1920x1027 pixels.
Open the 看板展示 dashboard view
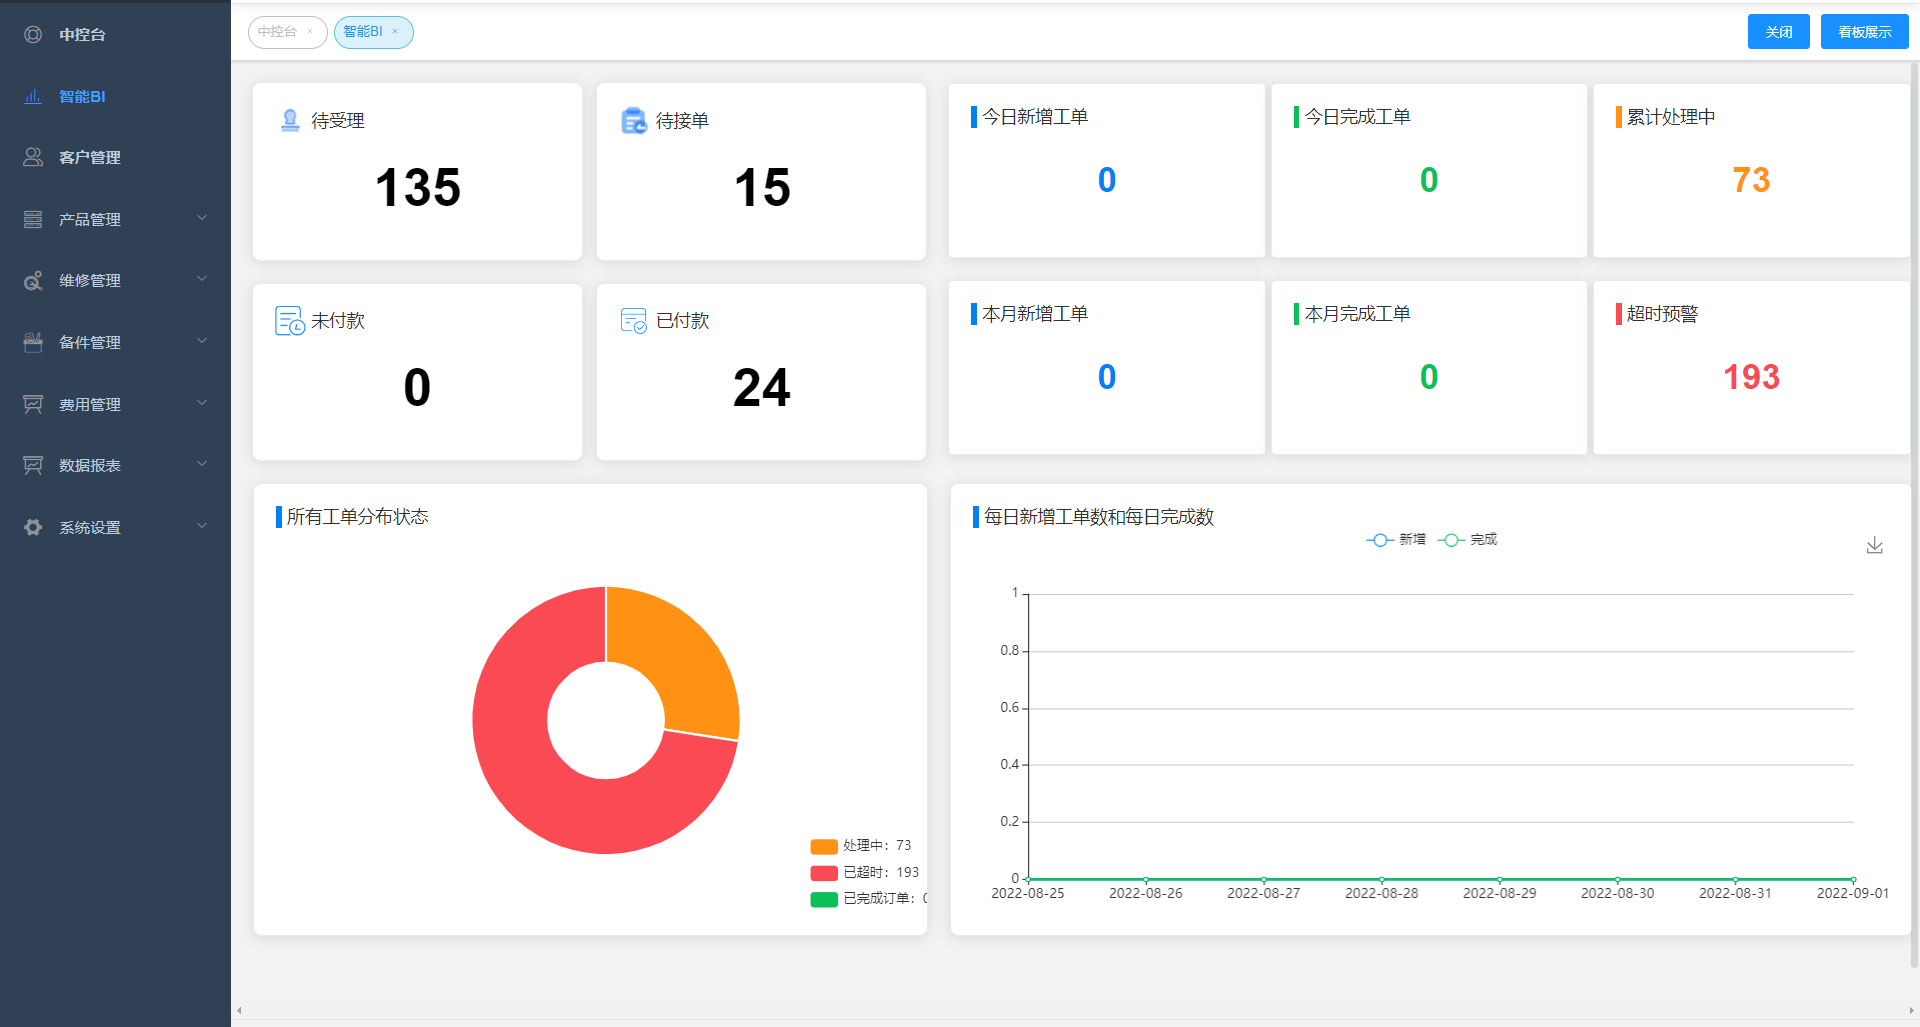click(x=1864, y=32)
